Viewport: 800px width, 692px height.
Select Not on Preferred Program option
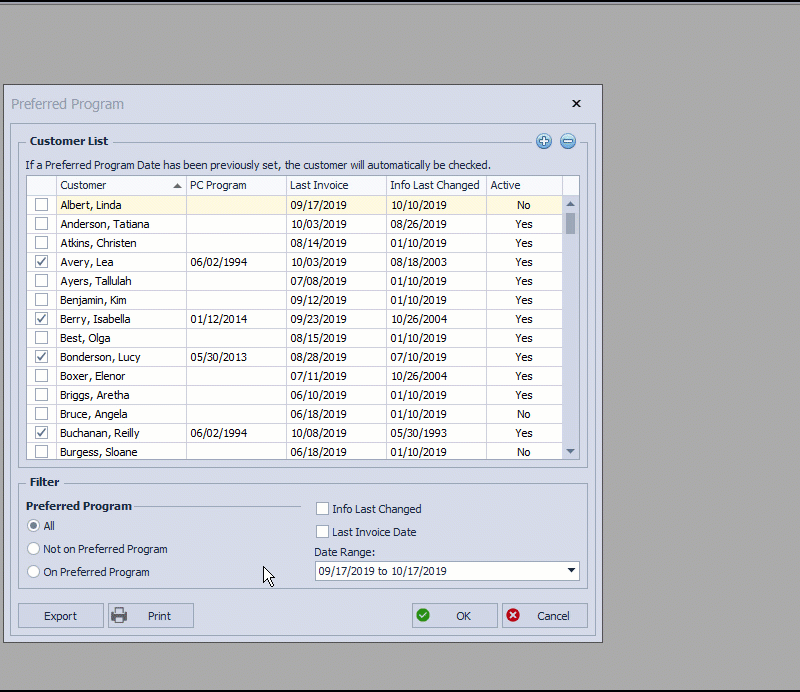tap(34, 549)
